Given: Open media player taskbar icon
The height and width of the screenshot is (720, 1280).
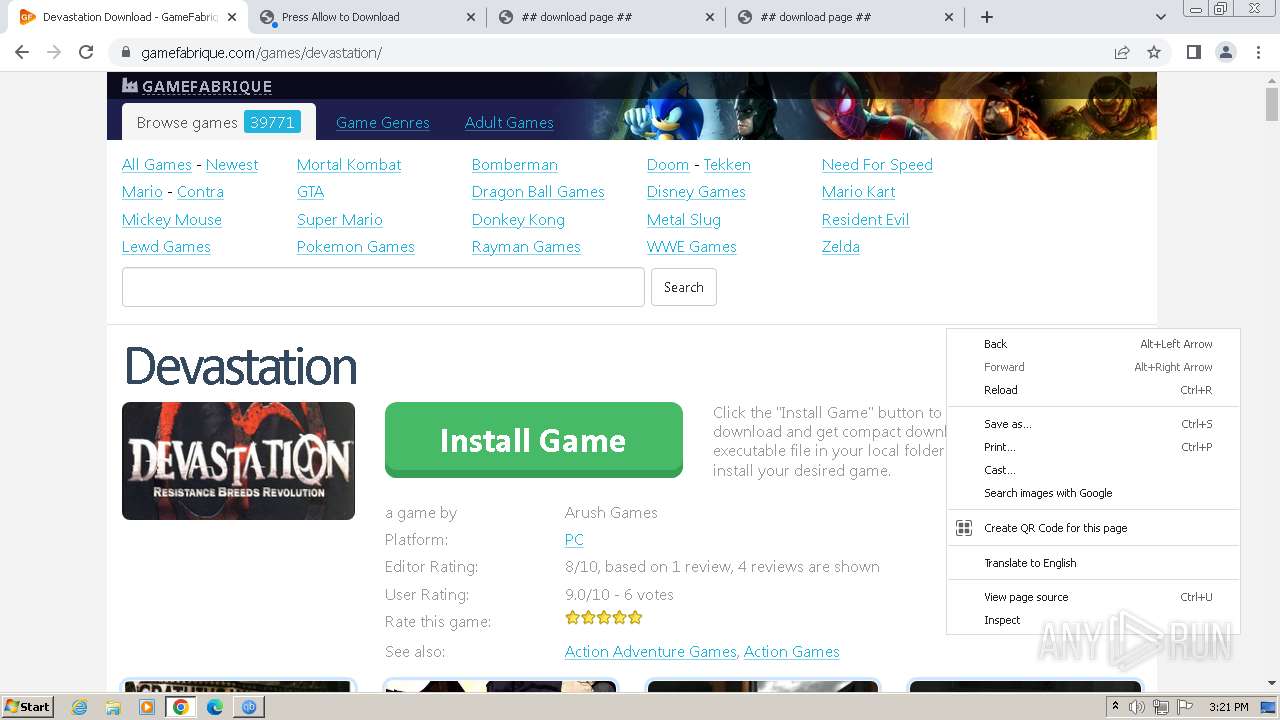Looking at the screenshot, I should (147, 707).
